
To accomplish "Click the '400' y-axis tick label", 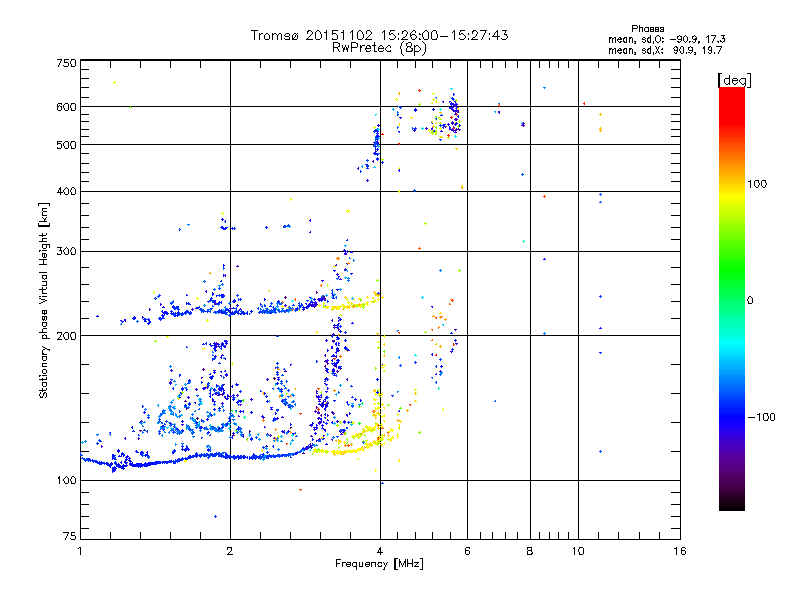I will coord(66,191).
